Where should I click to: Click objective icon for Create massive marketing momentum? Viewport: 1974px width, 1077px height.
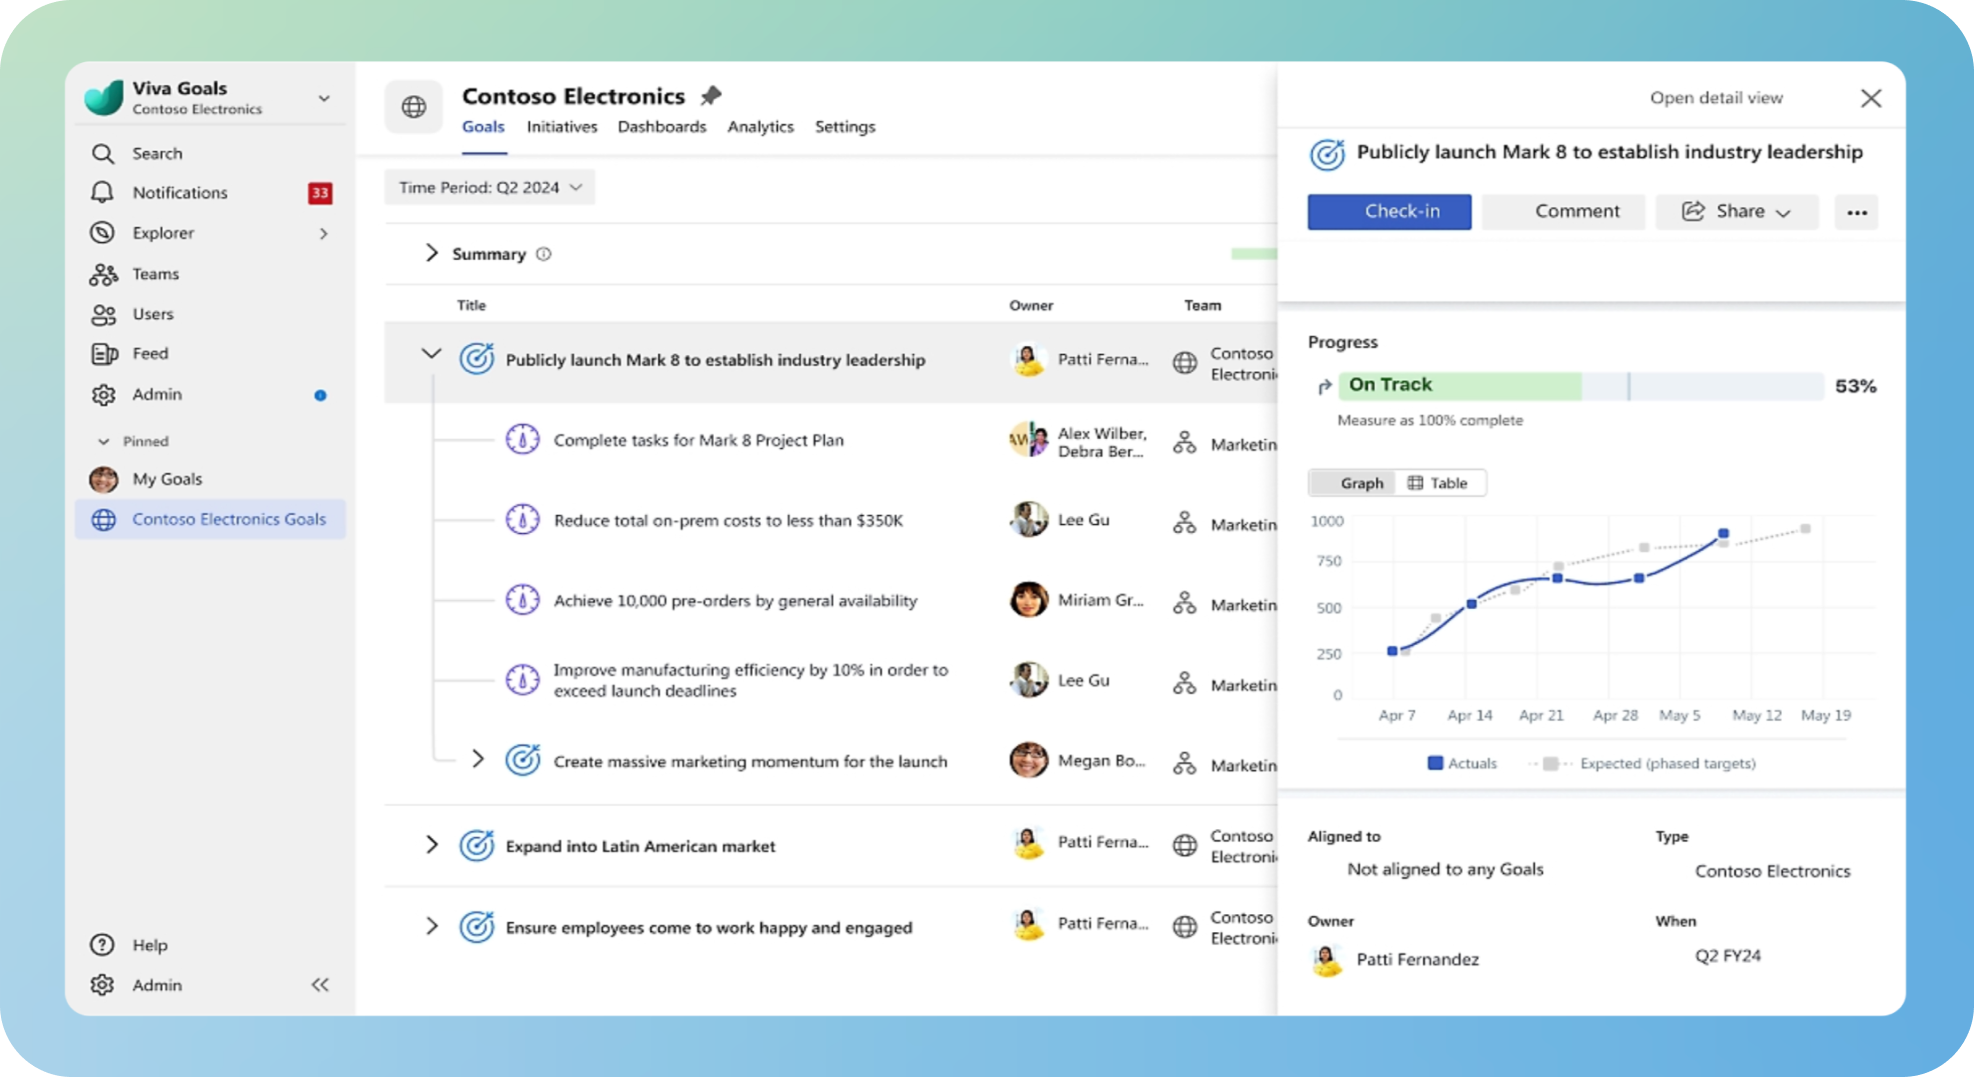522,760
